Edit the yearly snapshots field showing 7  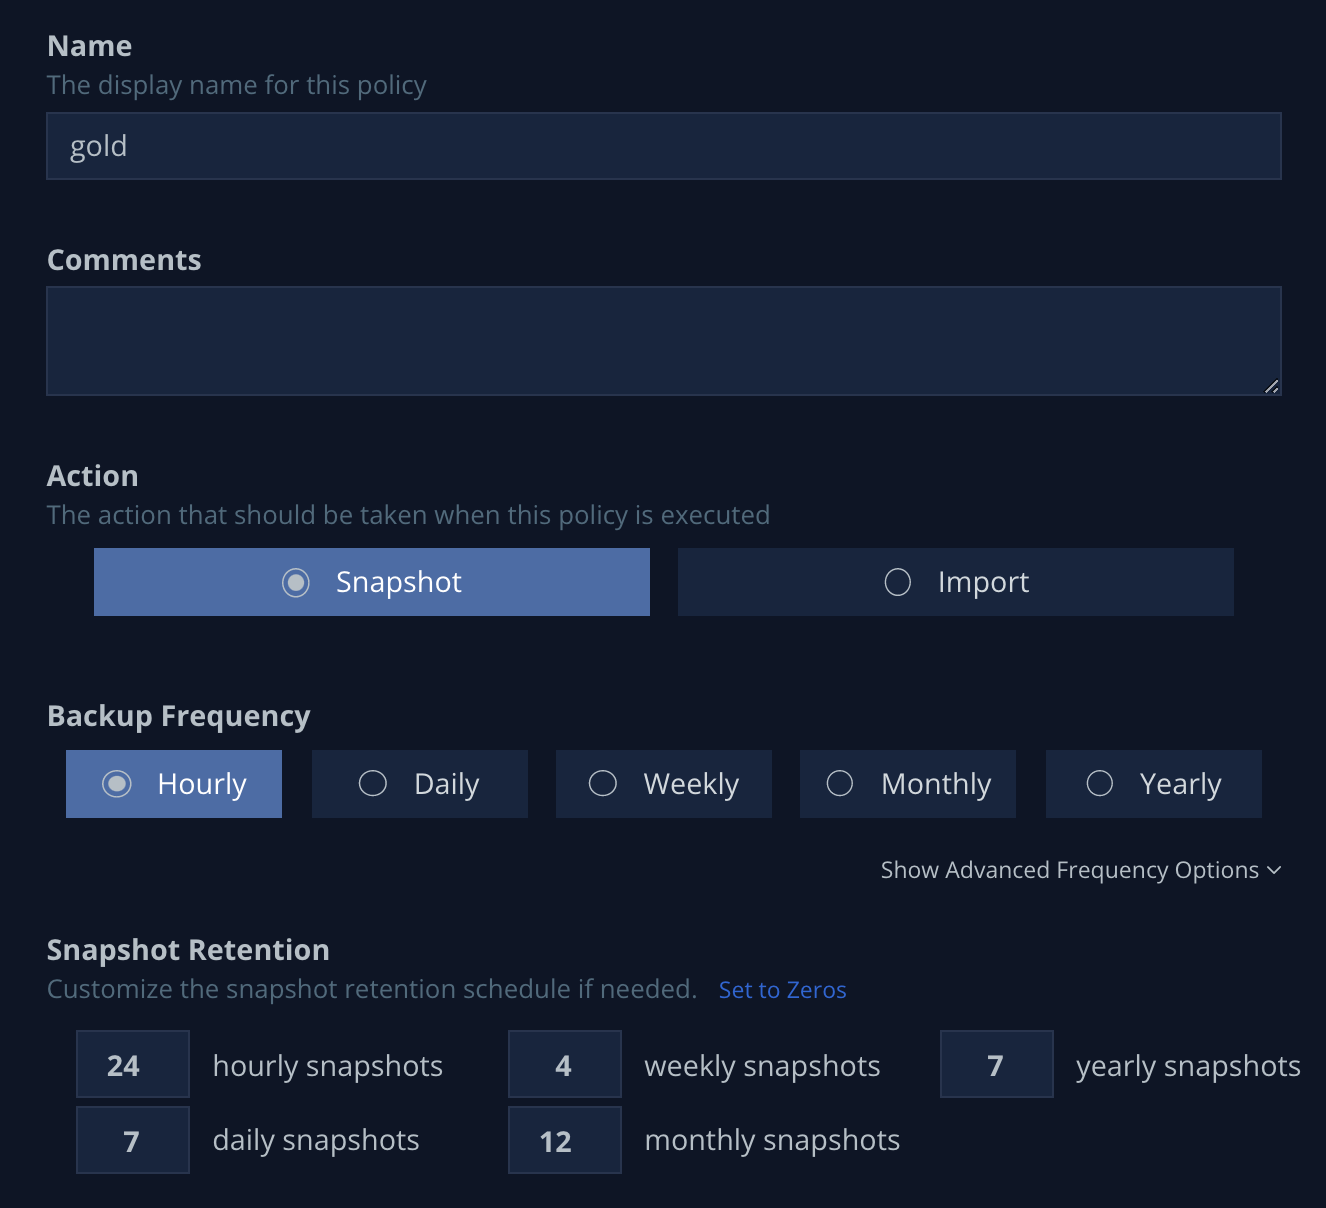[997, 1064]
